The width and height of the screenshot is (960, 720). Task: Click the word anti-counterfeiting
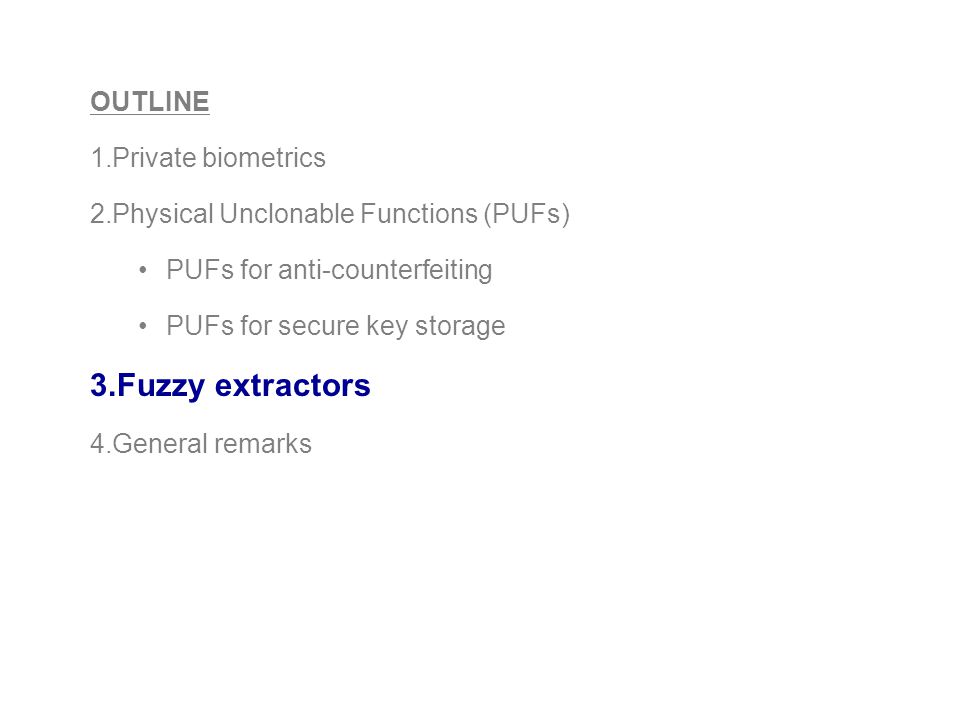385,270
